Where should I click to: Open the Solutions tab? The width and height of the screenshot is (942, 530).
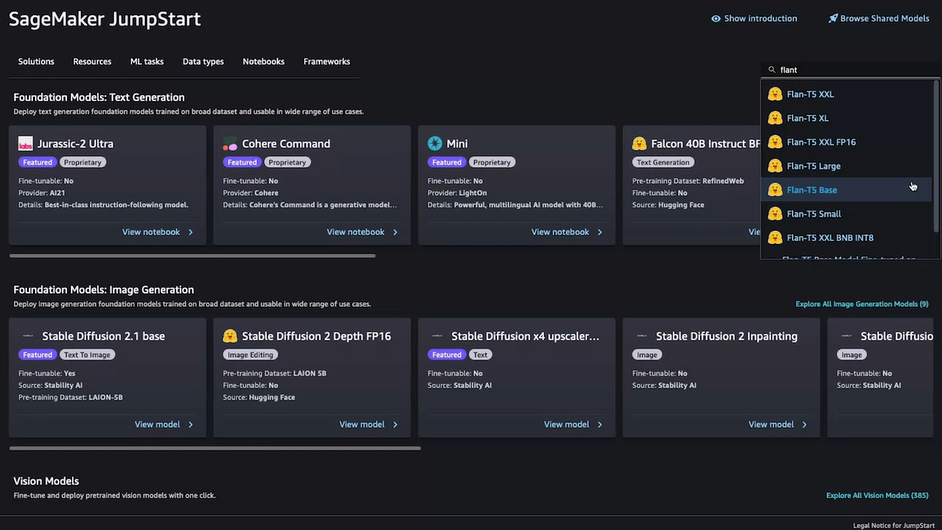[x=36, y=61]
